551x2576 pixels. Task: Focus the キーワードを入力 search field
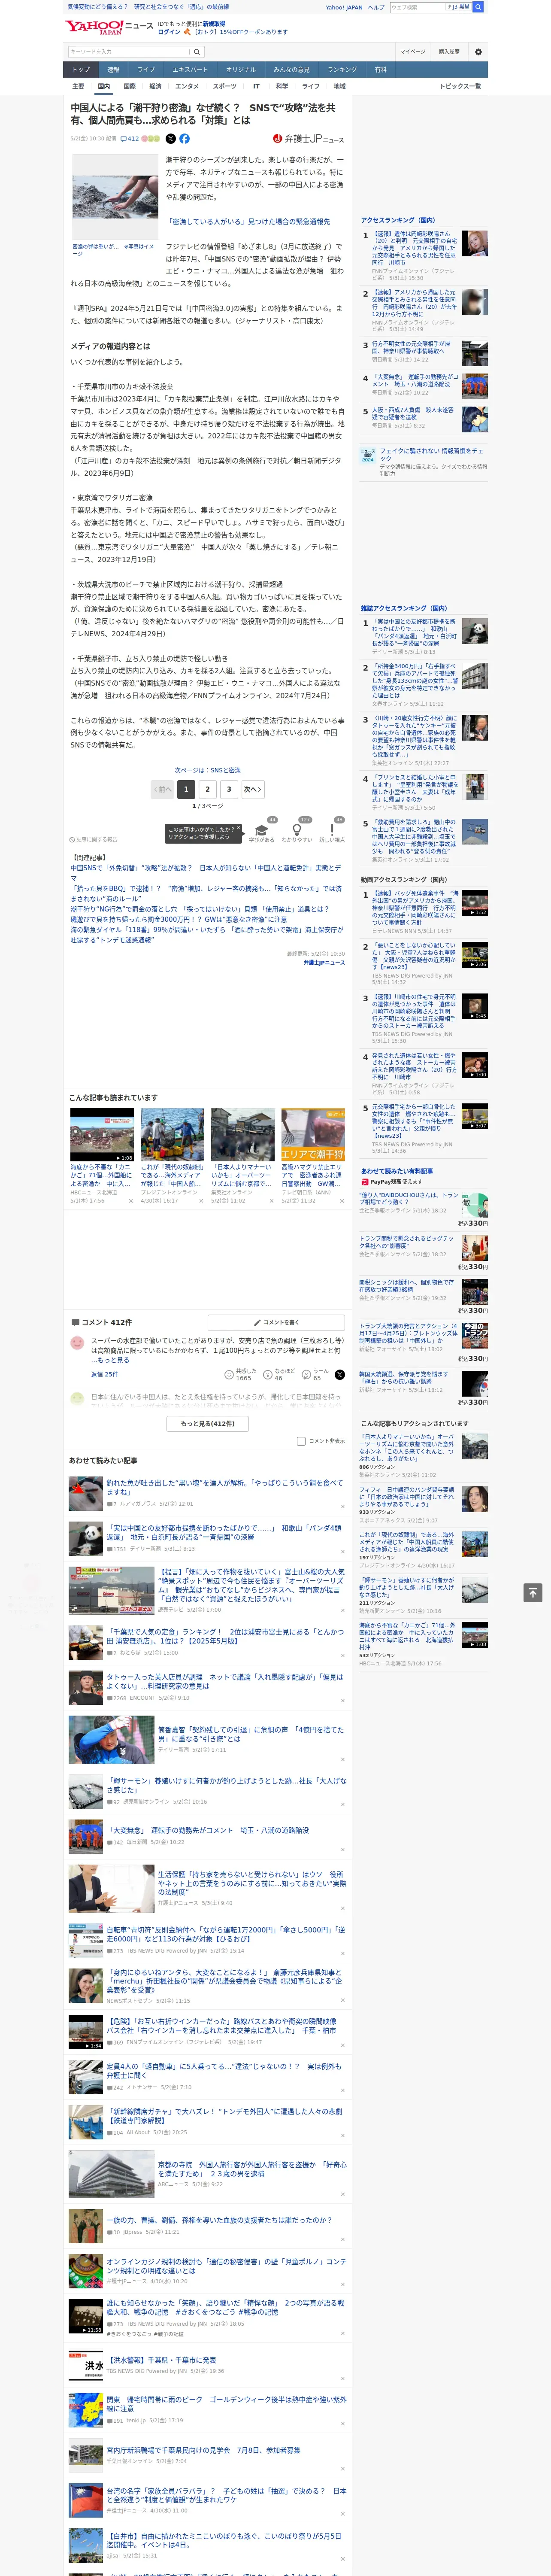129,52
